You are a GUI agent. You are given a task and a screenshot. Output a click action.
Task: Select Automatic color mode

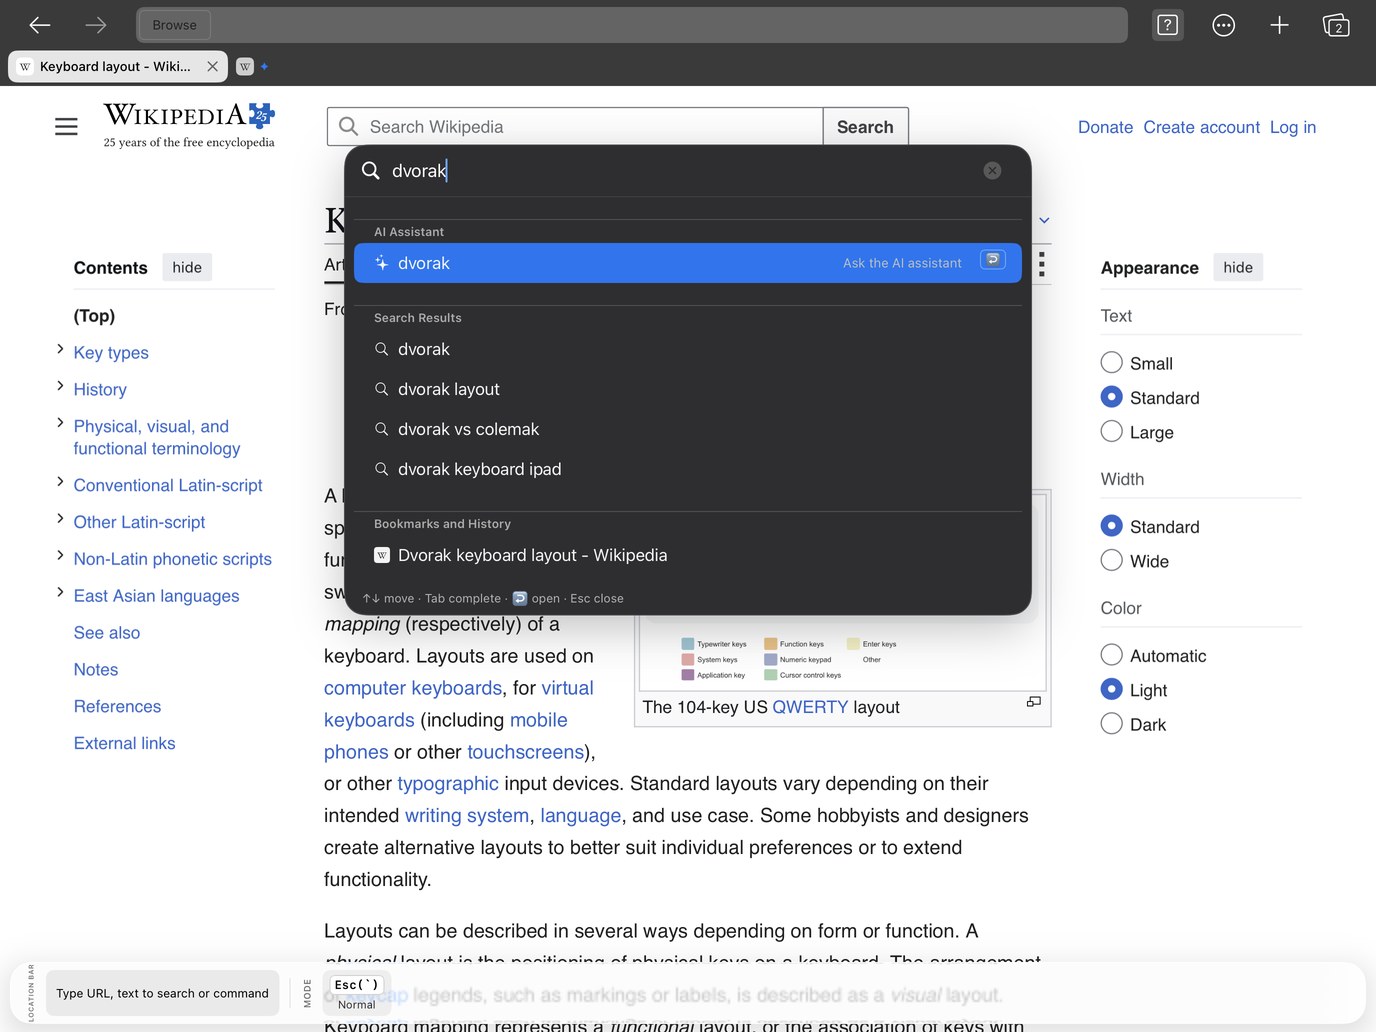[1111, 655]
